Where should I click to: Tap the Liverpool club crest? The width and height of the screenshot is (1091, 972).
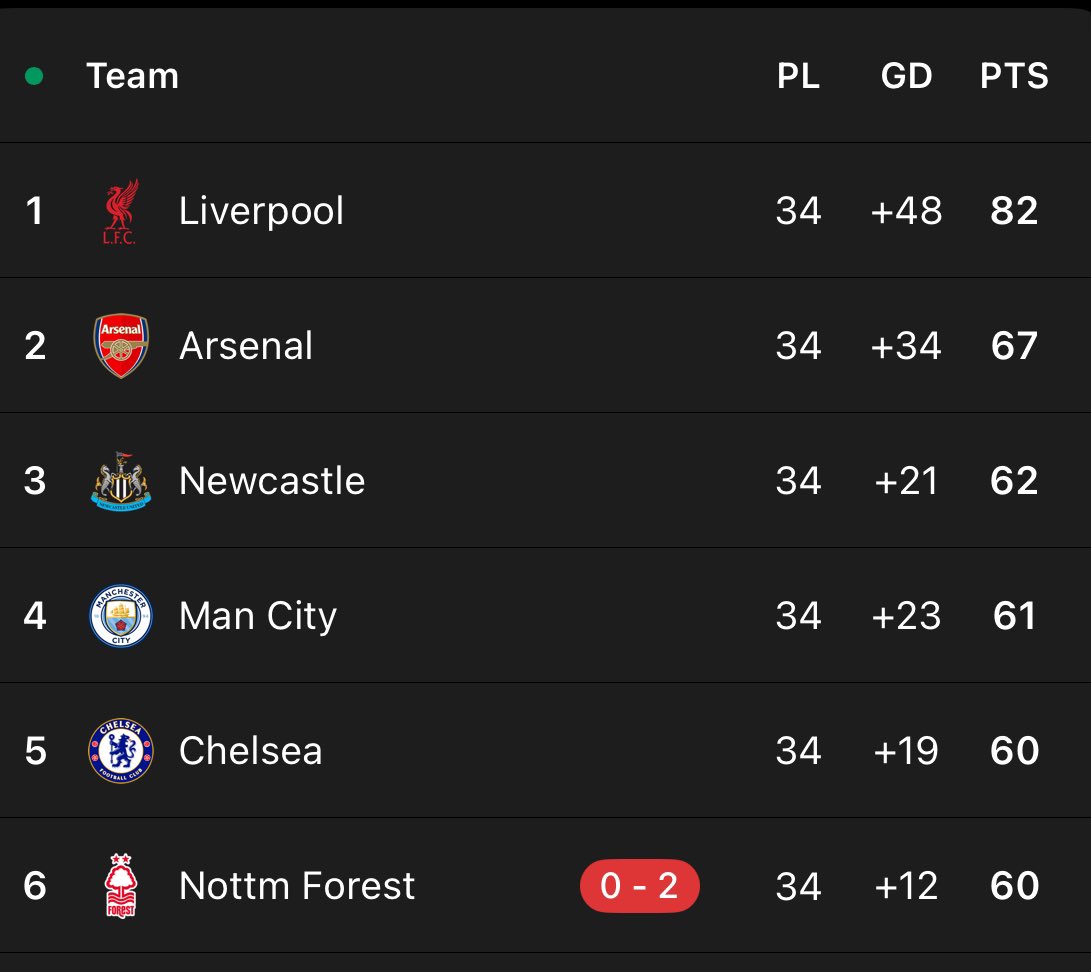click(x=121, y=211)
